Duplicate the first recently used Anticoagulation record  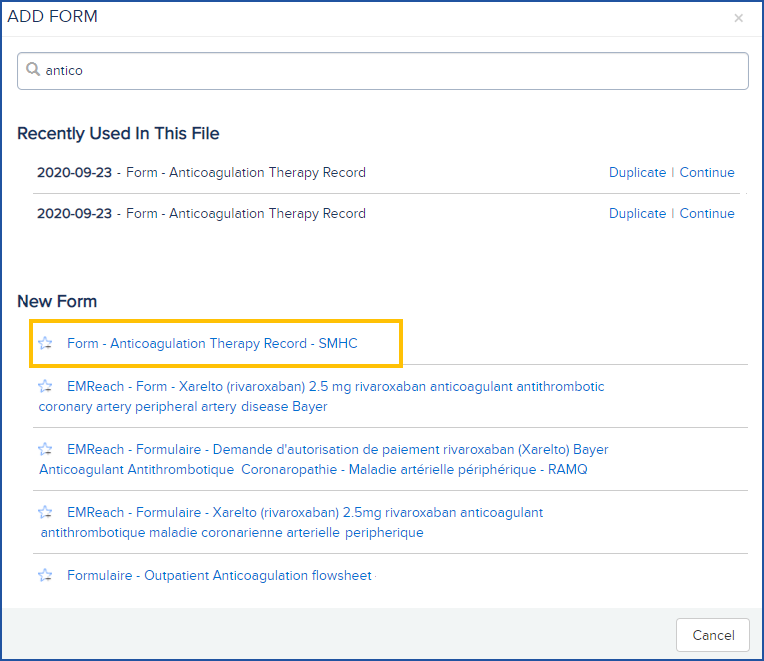pos(637,173)
